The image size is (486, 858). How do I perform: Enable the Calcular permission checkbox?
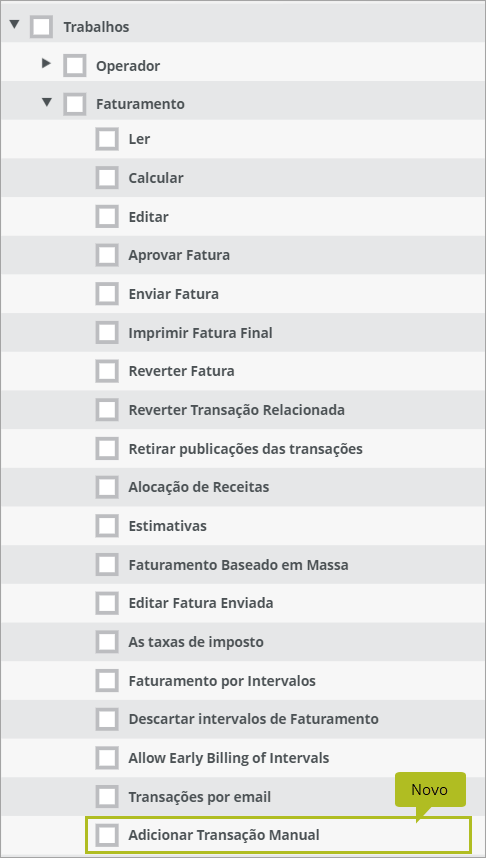point(107,178)
